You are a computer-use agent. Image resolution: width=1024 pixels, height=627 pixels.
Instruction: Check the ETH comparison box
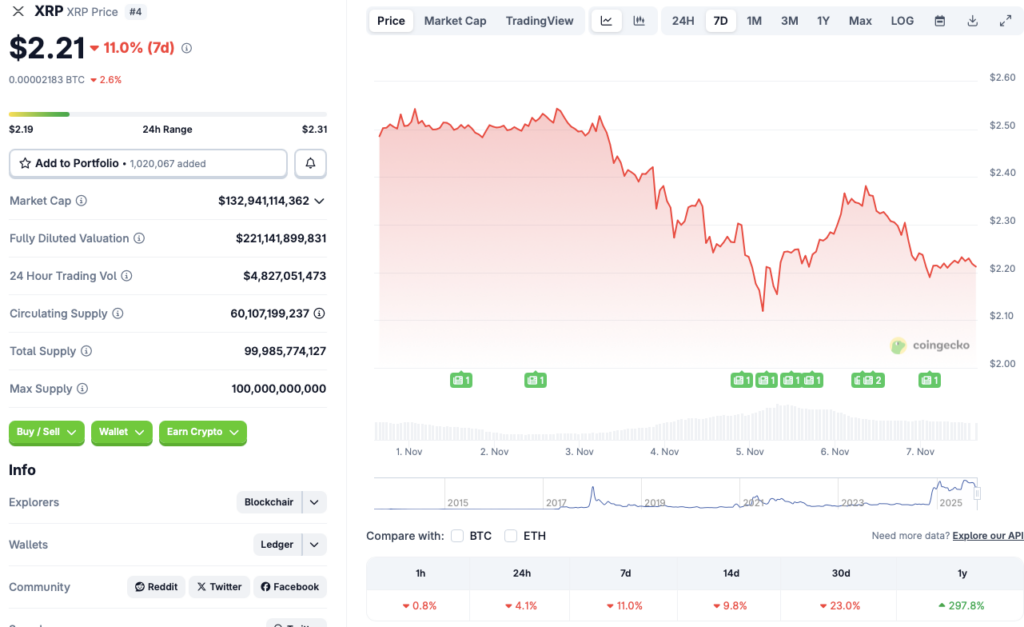[510, 535]
